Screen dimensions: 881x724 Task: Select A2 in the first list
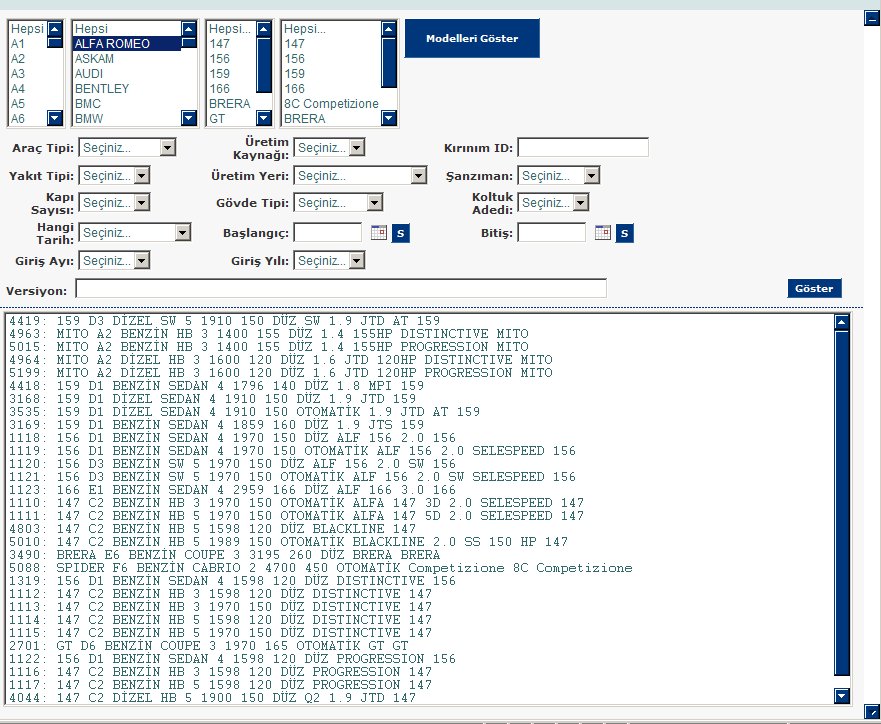click(28, 58)
